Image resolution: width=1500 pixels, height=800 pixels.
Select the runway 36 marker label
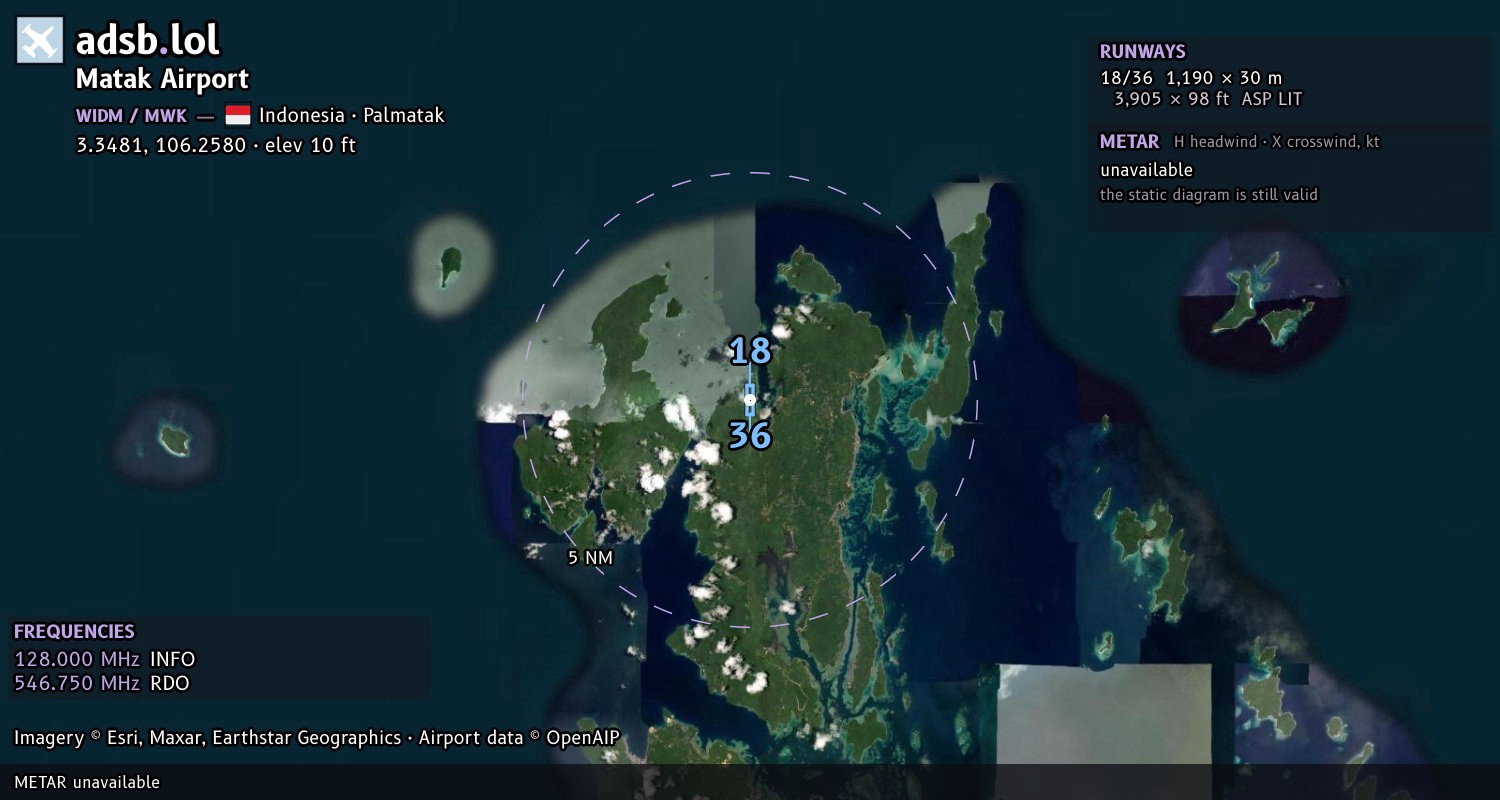pos(750,435)
